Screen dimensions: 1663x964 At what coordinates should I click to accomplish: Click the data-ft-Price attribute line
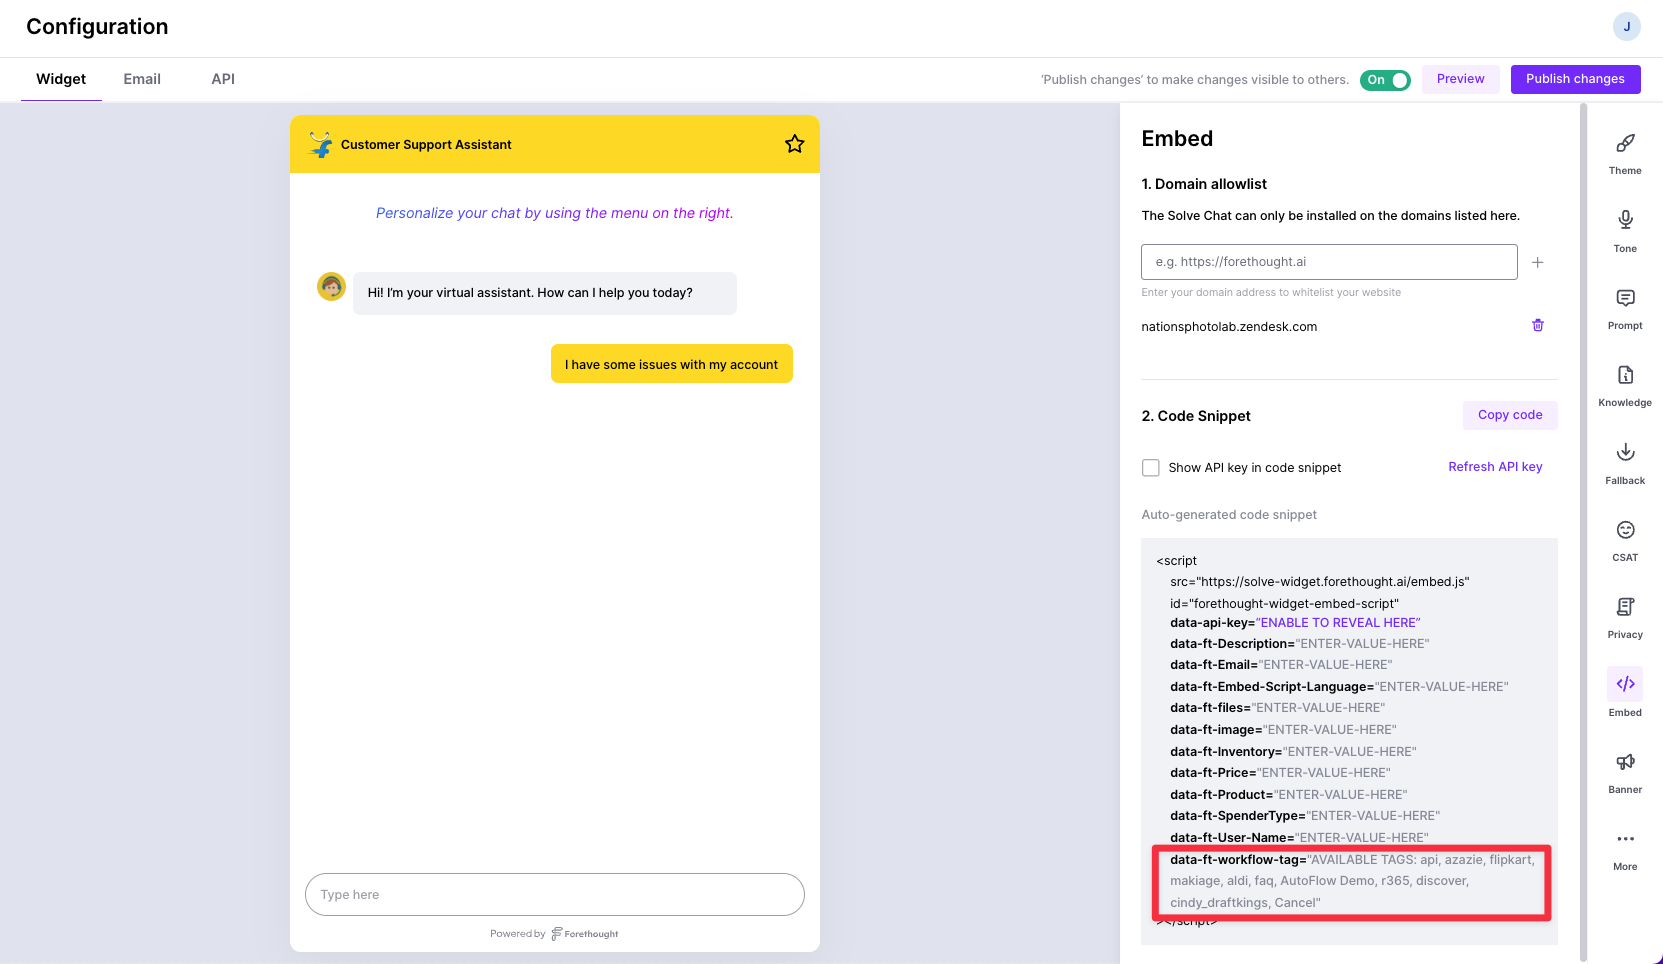coord(1280,773)
